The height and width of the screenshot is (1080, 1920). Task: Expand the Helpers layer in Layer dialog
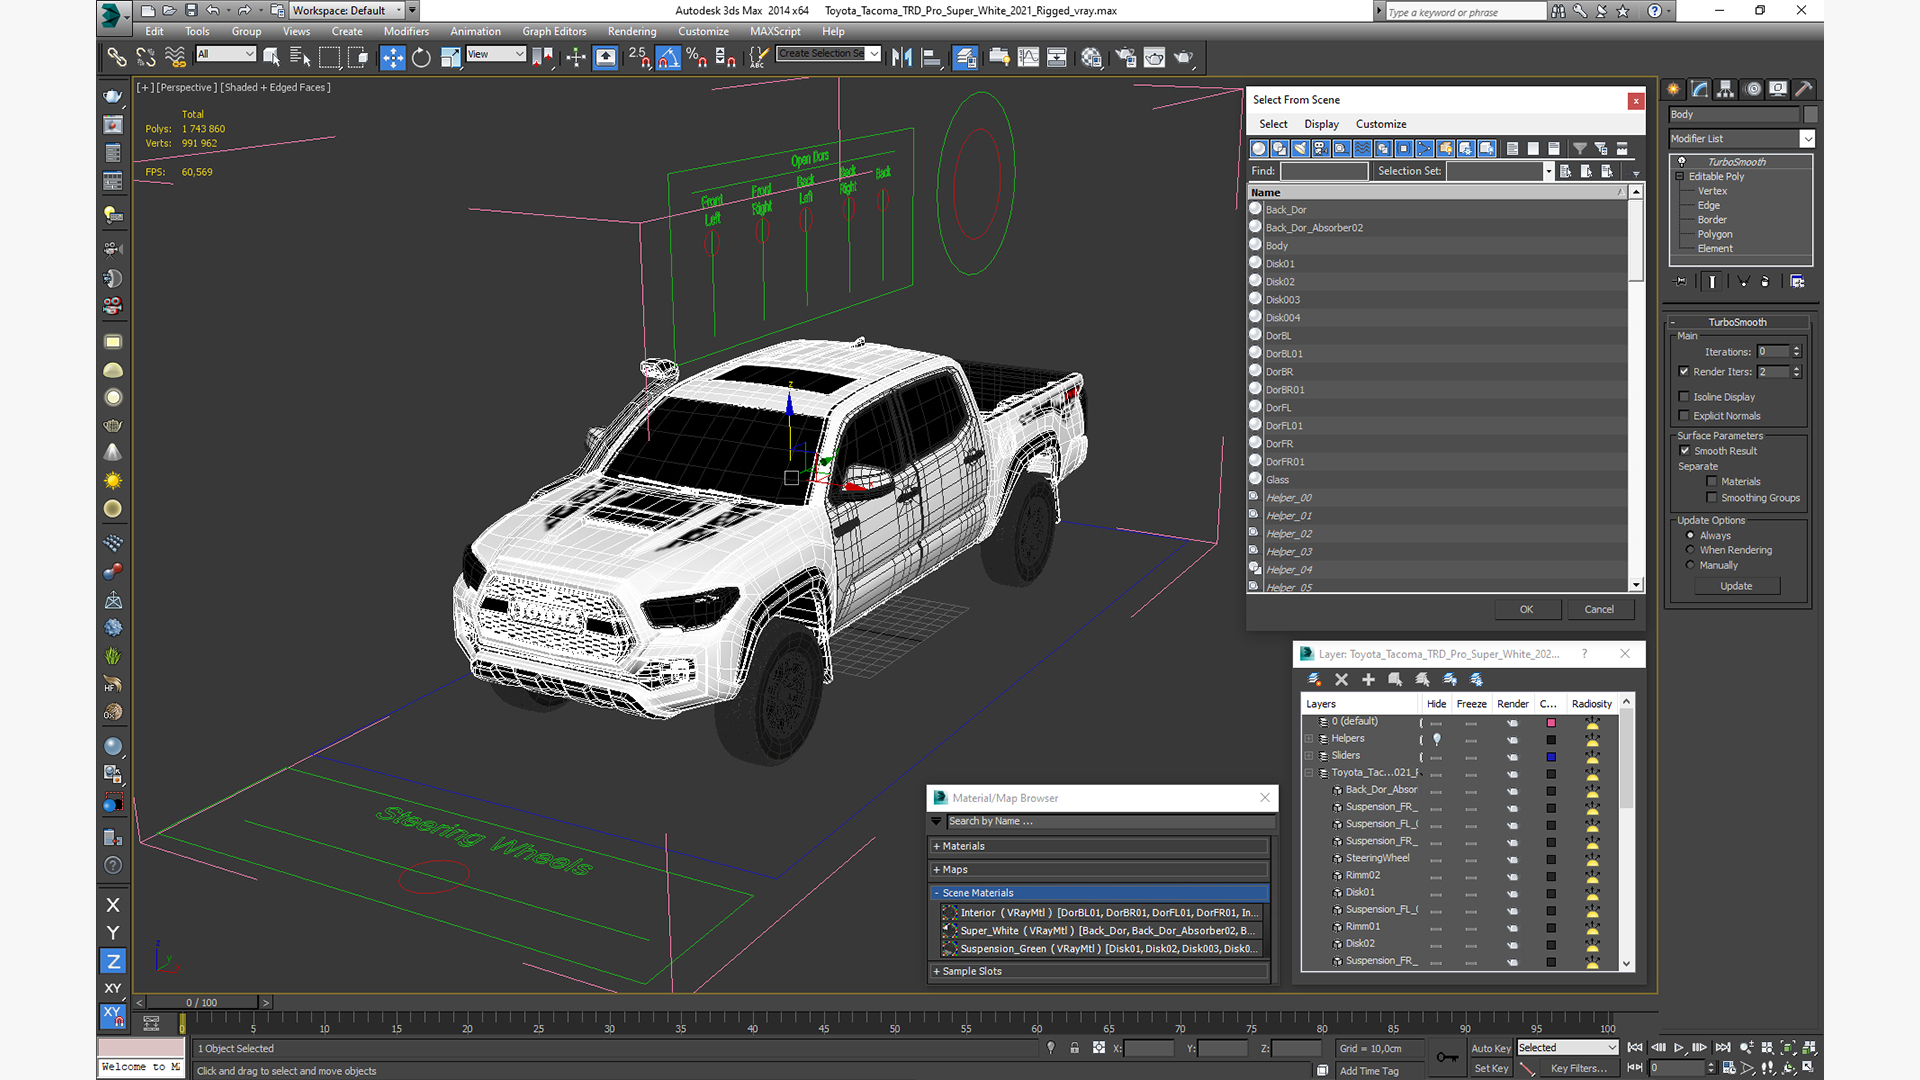point(1309,739)
